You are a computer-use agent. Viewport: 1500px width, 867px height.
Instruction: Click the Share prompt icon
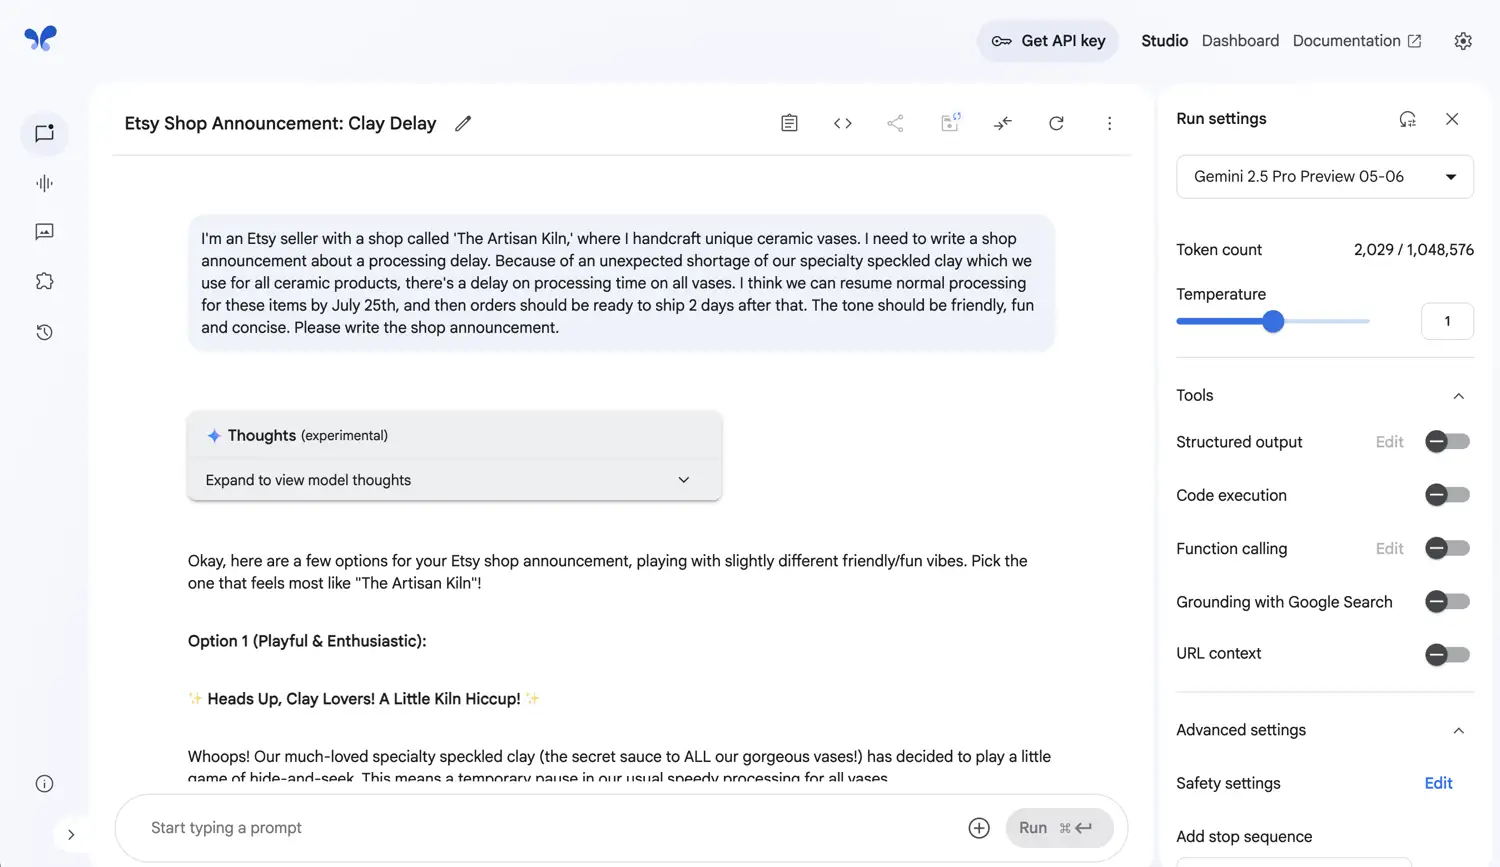click(895, 123)
